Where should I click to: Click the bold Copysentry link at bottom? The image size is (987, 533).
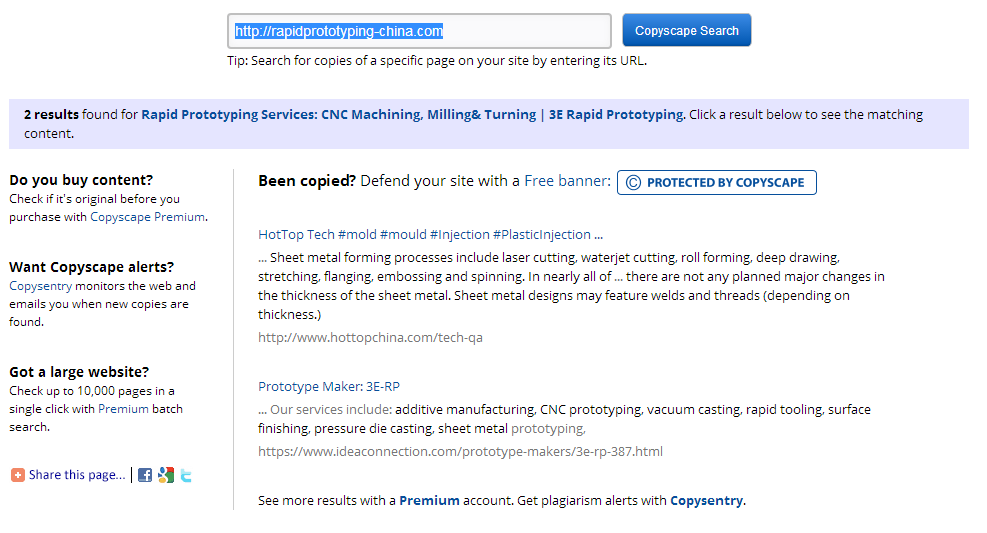pos(706,500)
